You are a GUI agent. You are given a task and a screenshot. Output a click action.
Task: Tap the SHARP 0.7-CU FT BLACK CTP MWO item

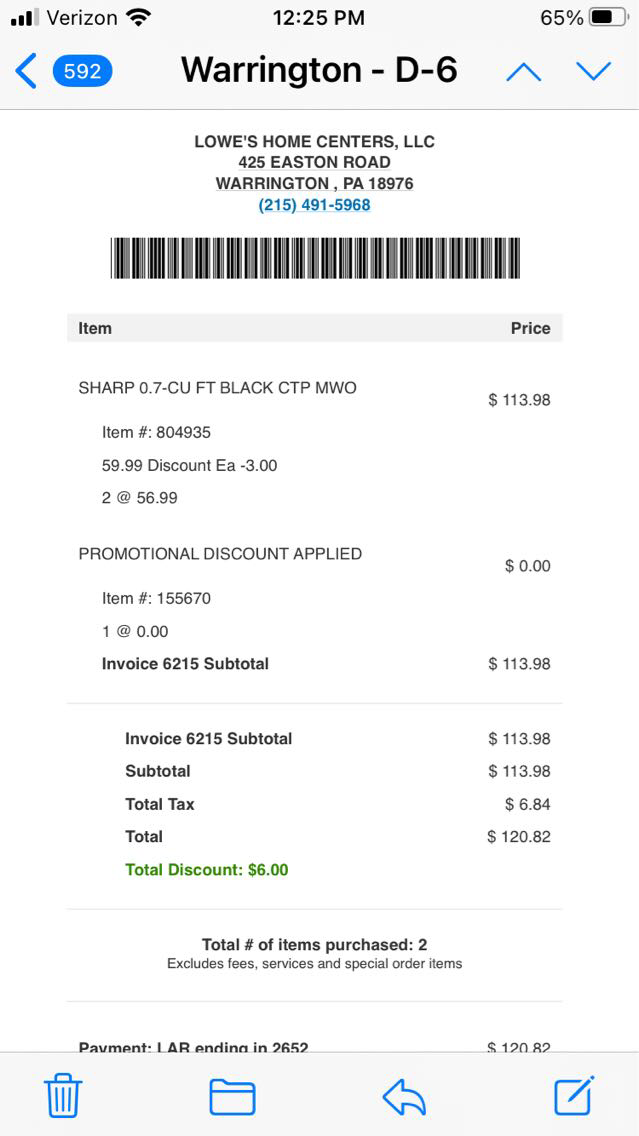(217, 388)
